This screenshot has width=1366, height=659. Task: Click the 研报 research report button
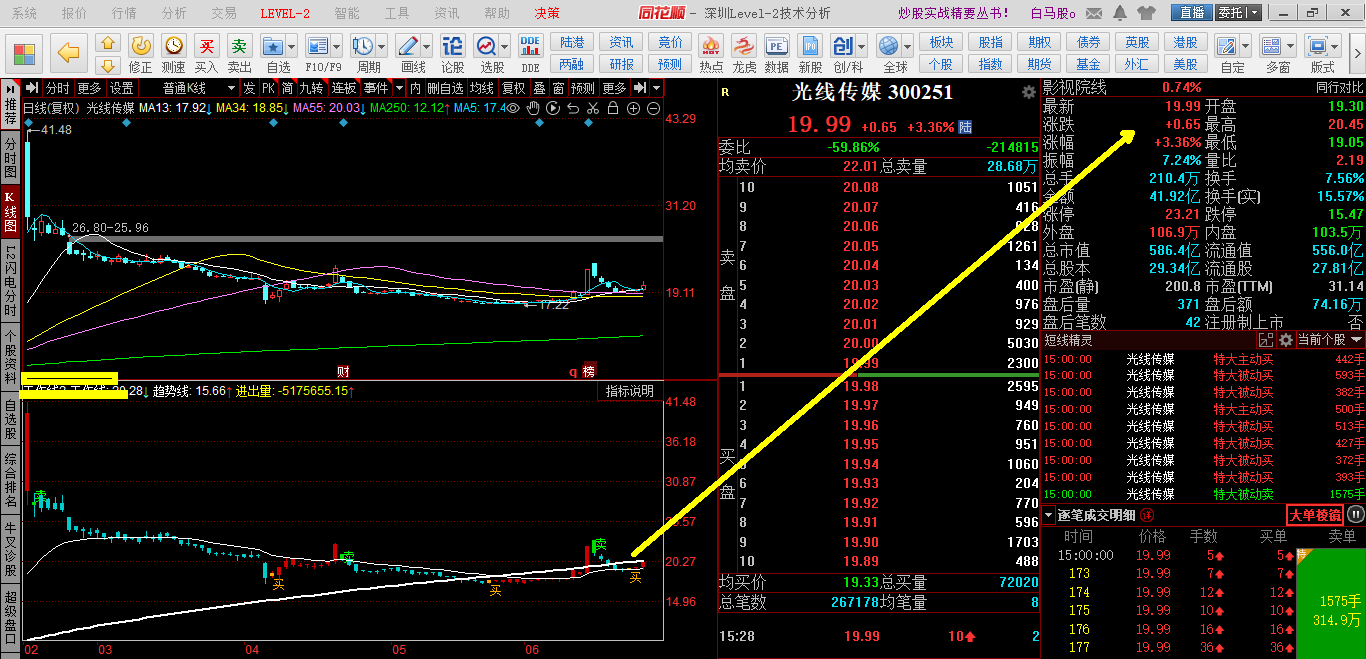(x=621, y=64)
